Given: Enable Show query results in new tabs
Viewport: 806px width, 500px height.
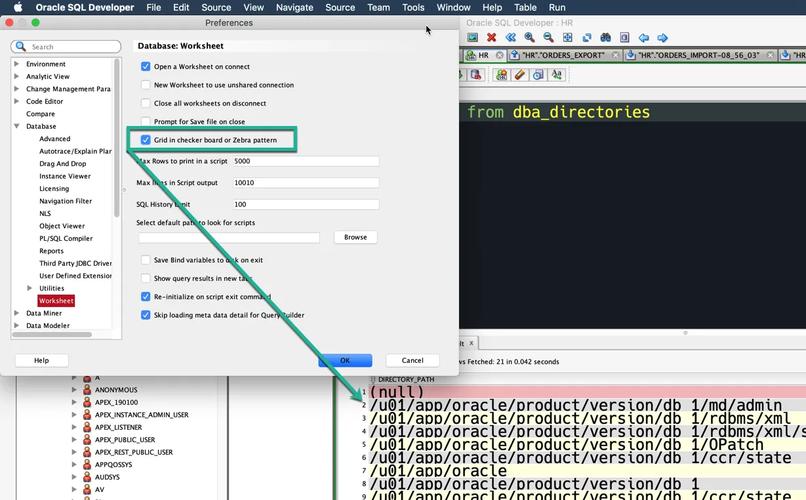Looking at the screenshot, I should point(145,278).
